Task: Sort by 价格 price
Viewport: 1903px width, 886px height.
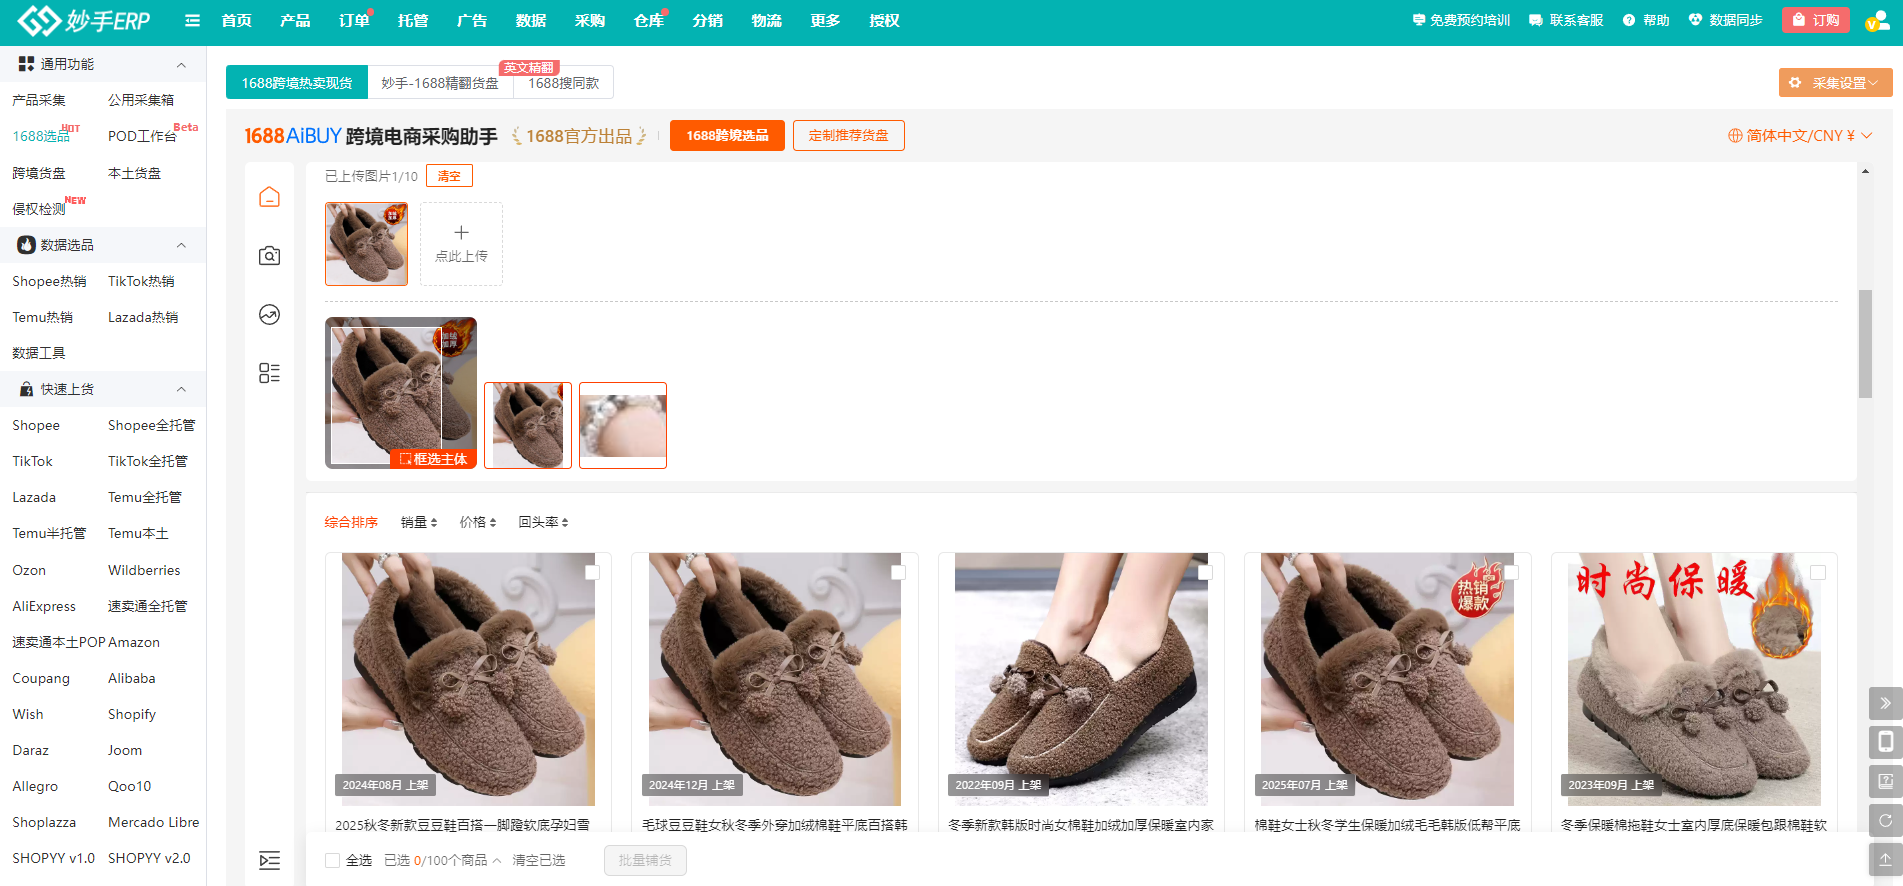Action: tap(478, 522)
